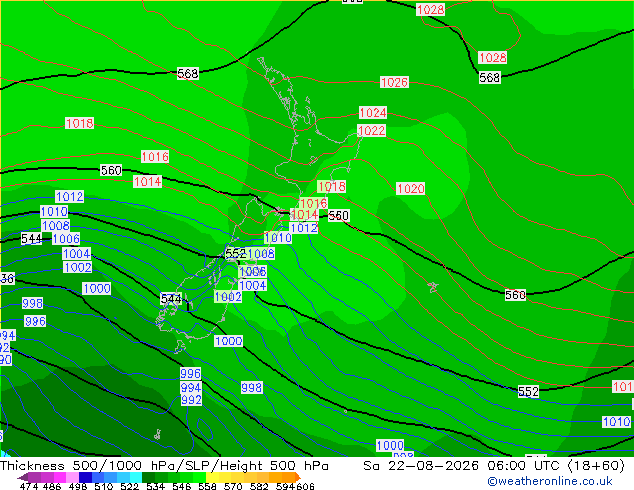Click the 522 legend value
The height and width of the screenshot is (490, 634).
point(129,486)
